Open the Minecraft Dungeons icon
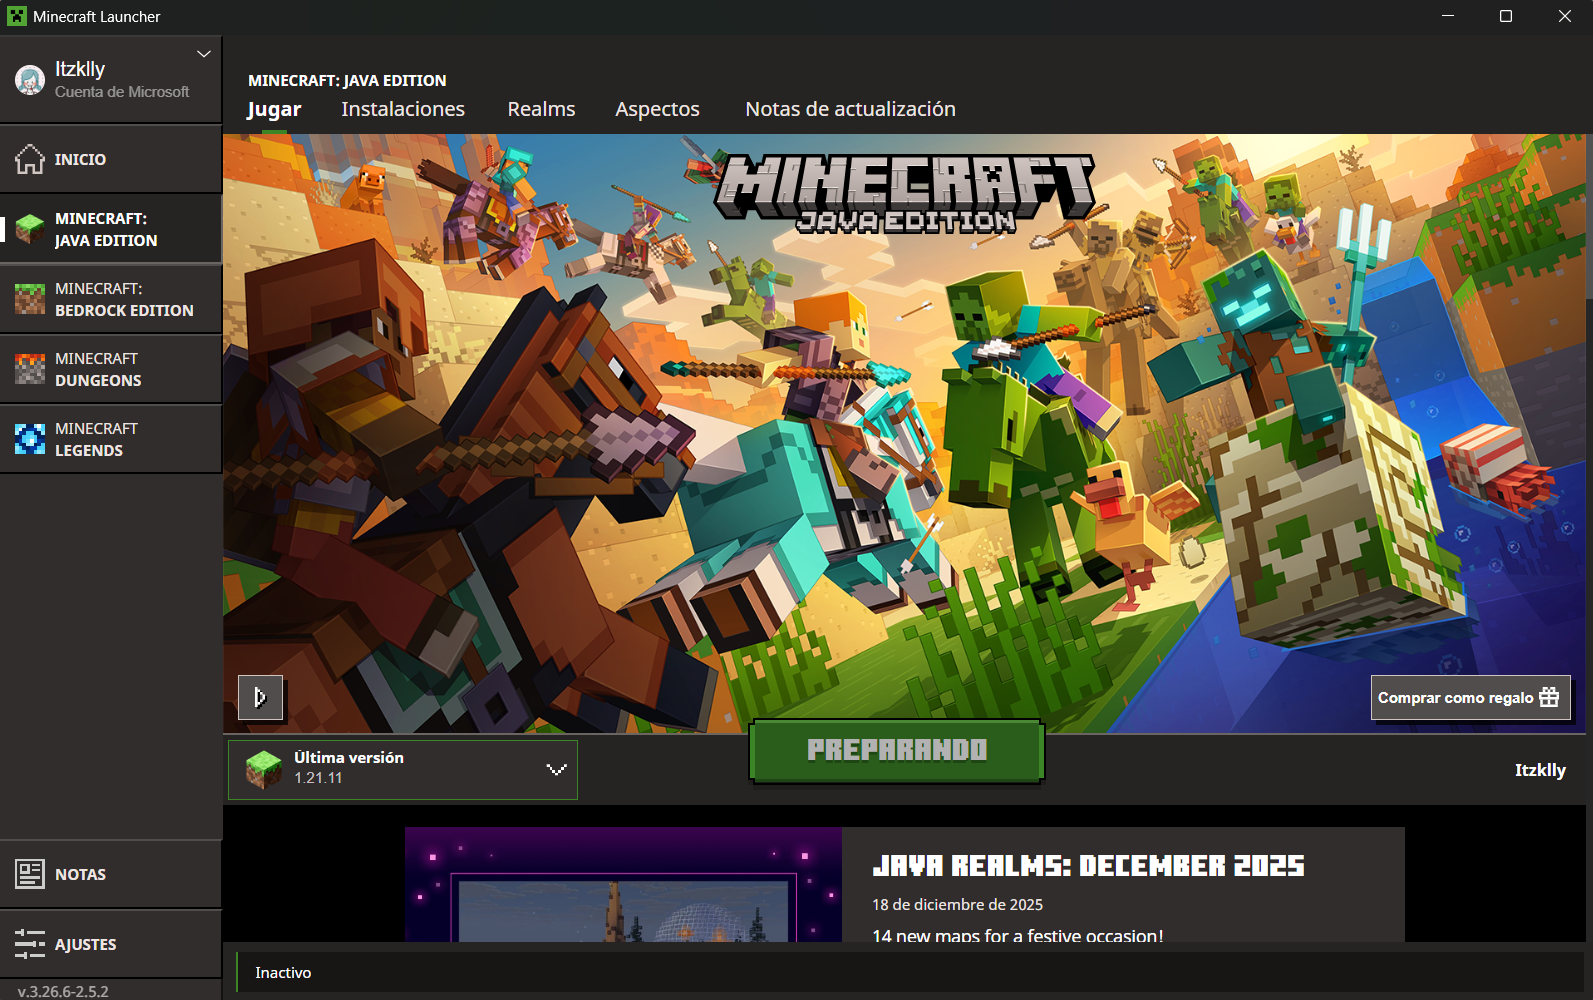1593x1000 pixels. 30,369
